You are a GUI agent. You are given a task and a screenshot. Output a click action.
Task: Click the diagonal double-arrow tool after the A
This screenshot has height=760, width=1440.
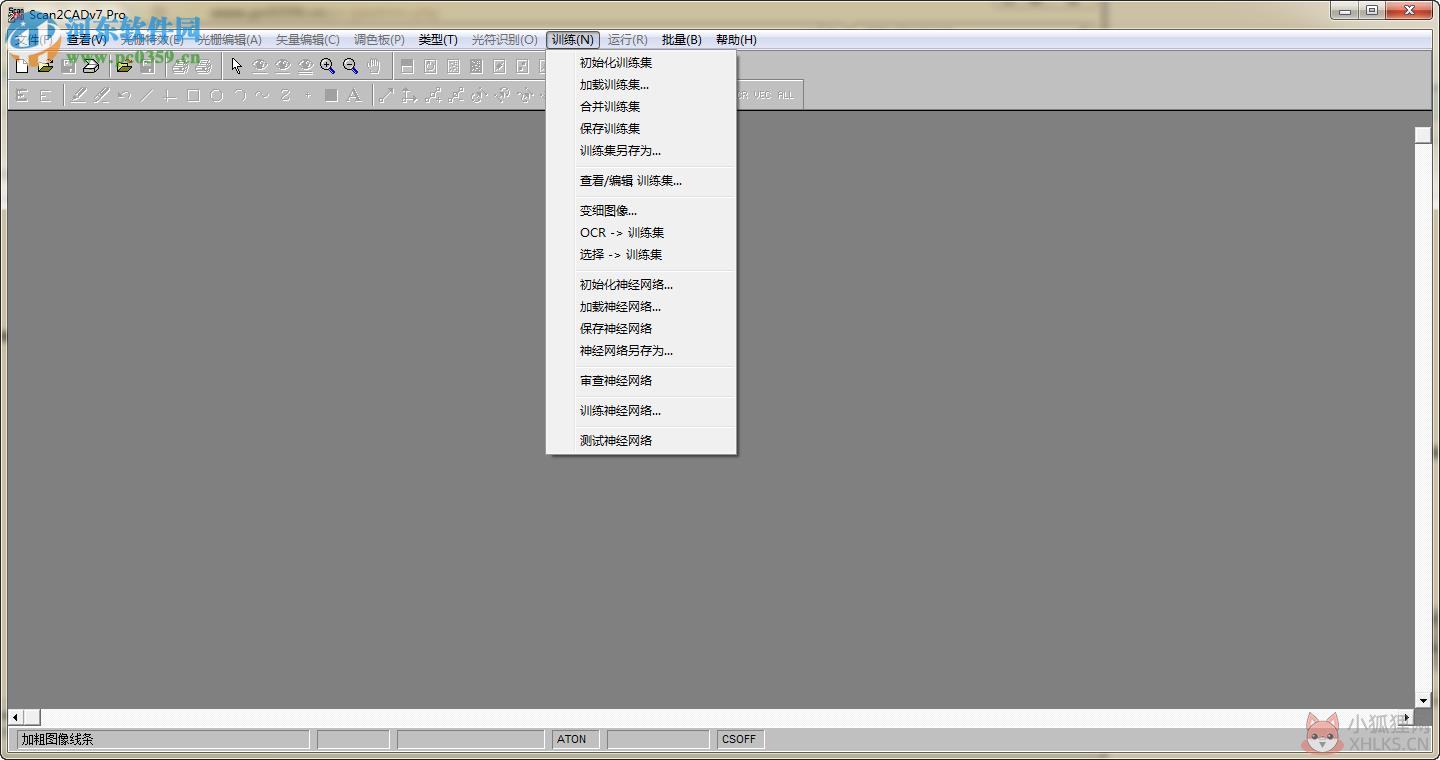[x=386, y=96]
